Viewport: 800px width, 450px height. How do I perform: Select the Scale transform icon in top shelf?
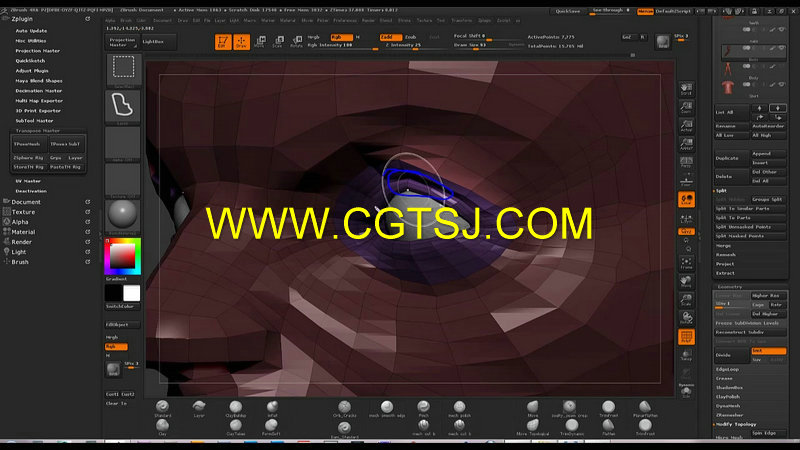pyautogui.click(x=279, y=41)
